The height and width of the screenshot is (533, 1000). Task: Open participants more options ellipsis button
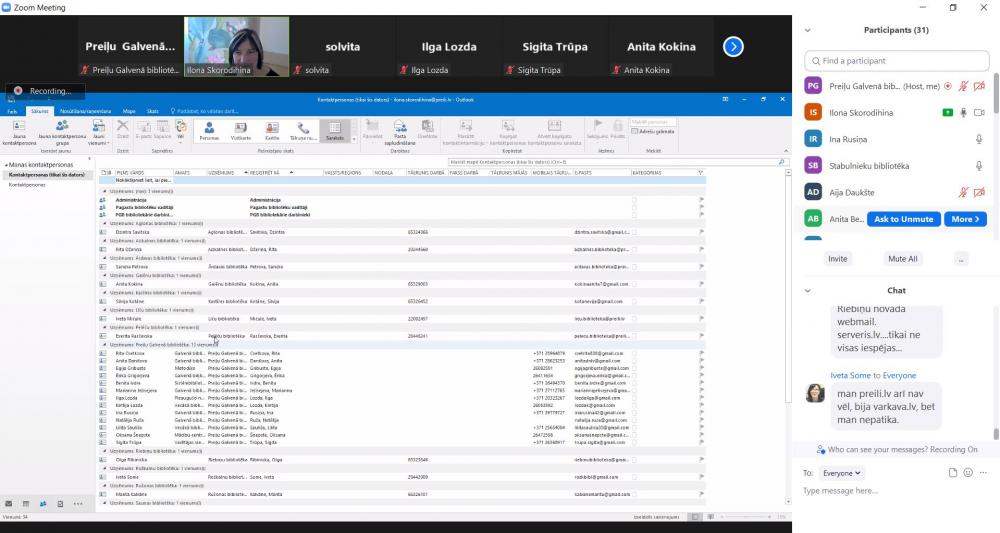[961, 259]
